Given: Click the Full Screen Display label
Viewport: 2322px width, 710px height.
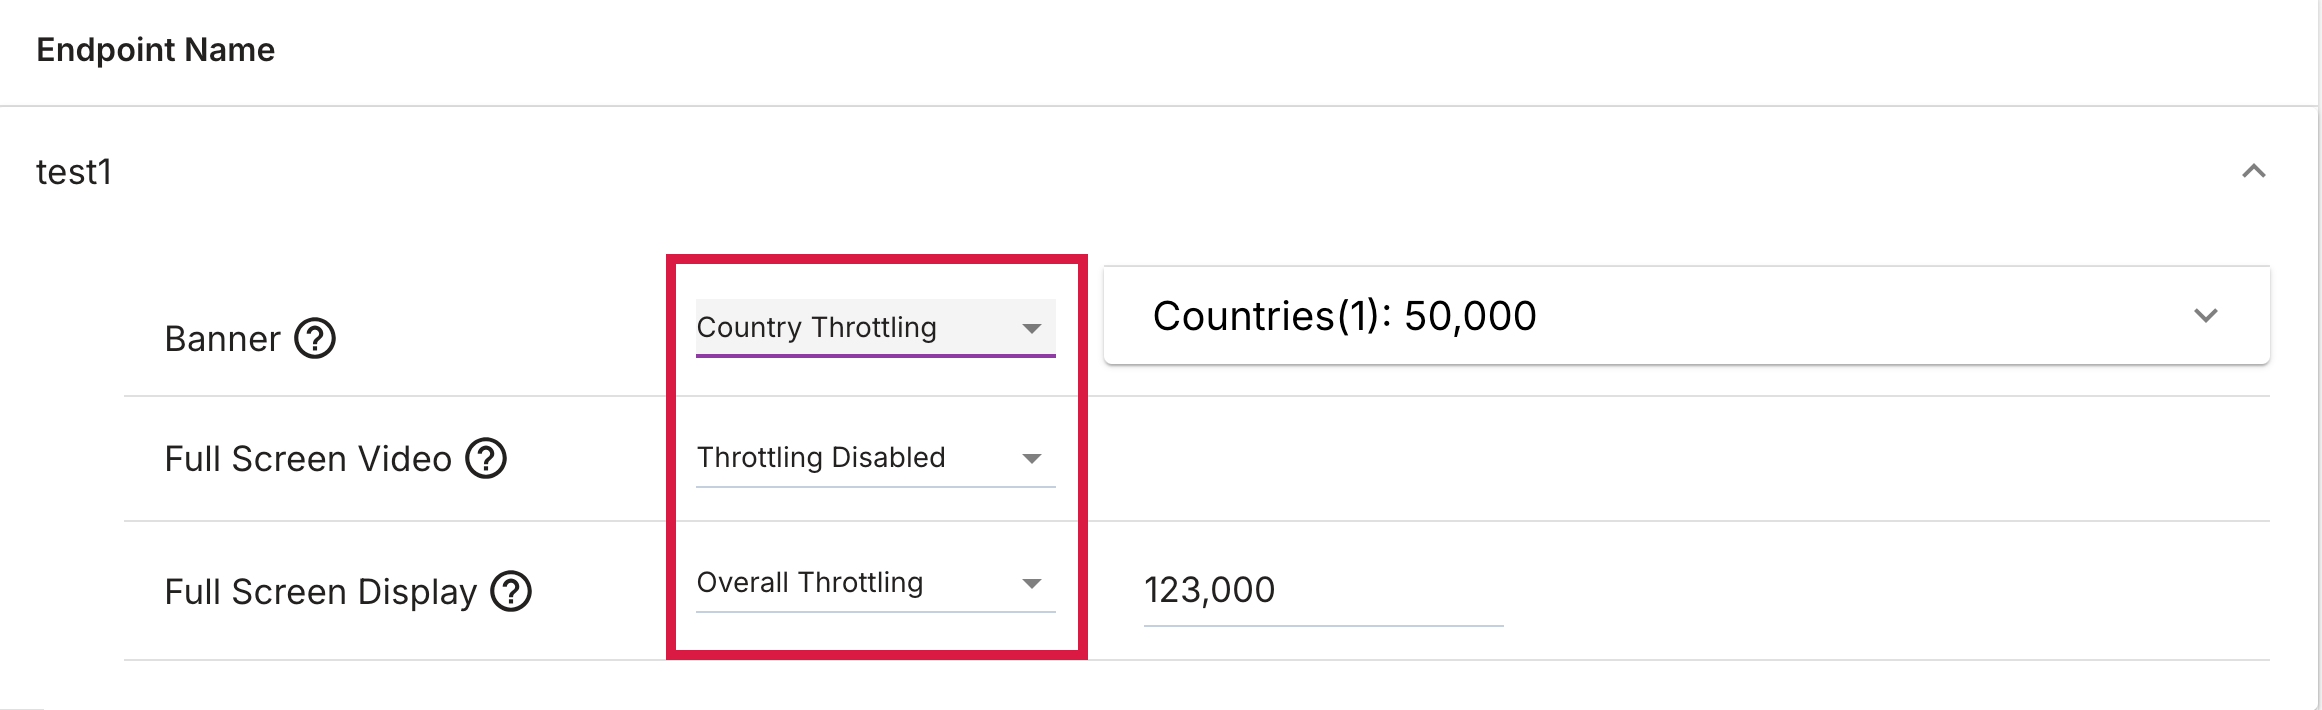Looking at the screenshot, I should click(x=320, y=592).
